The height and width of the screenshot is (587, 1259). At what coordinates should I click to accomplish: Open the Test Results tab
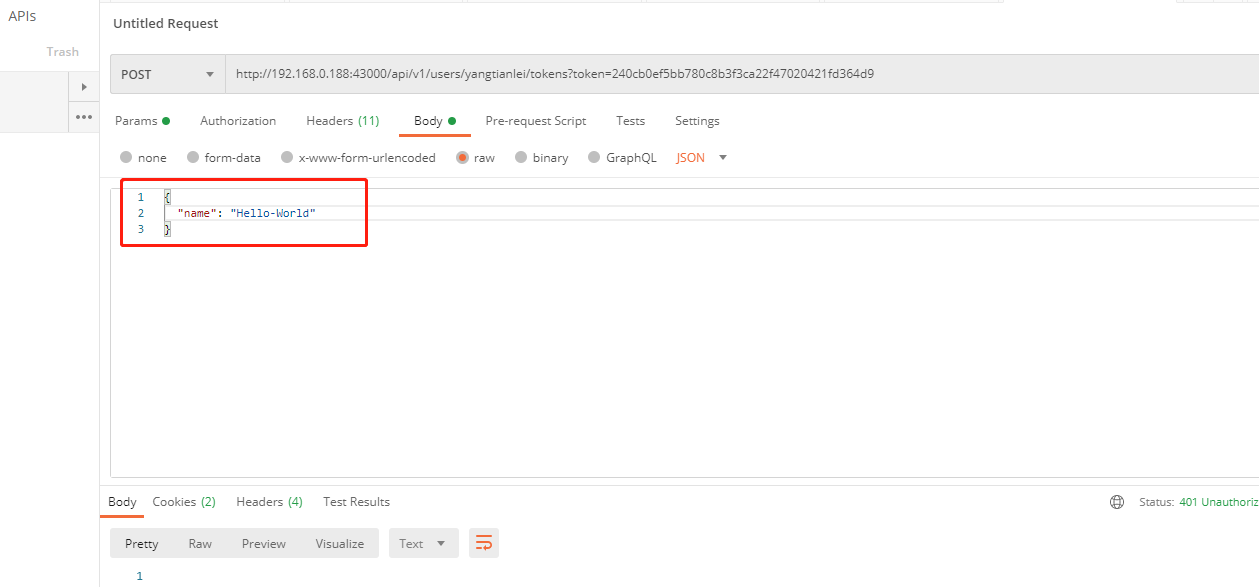point(356,502)
